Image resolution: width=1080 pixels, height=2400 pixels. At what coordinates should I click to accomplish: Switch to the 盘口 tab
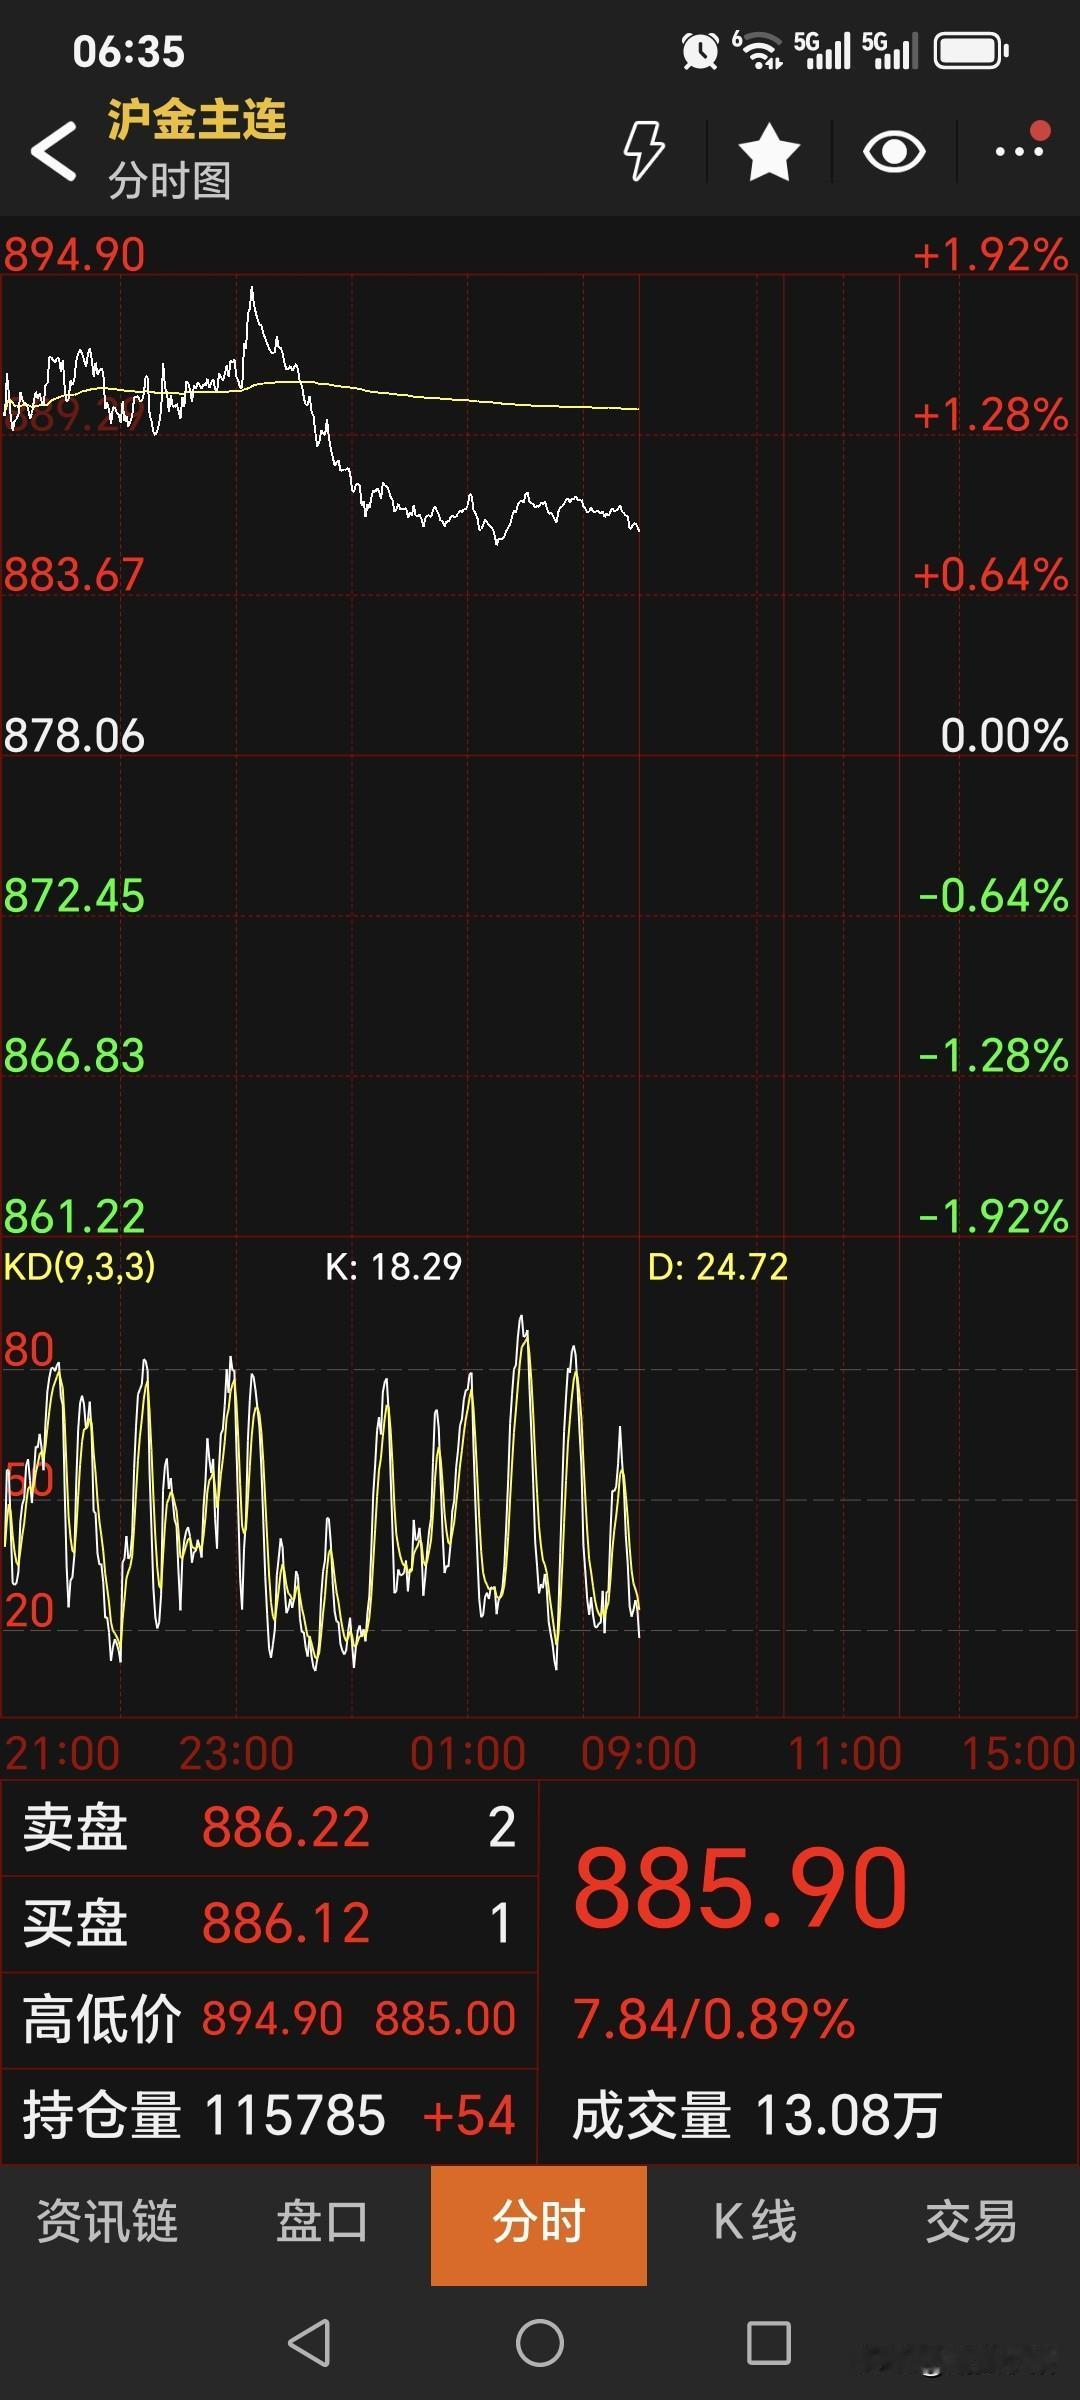pos(322,2222)
